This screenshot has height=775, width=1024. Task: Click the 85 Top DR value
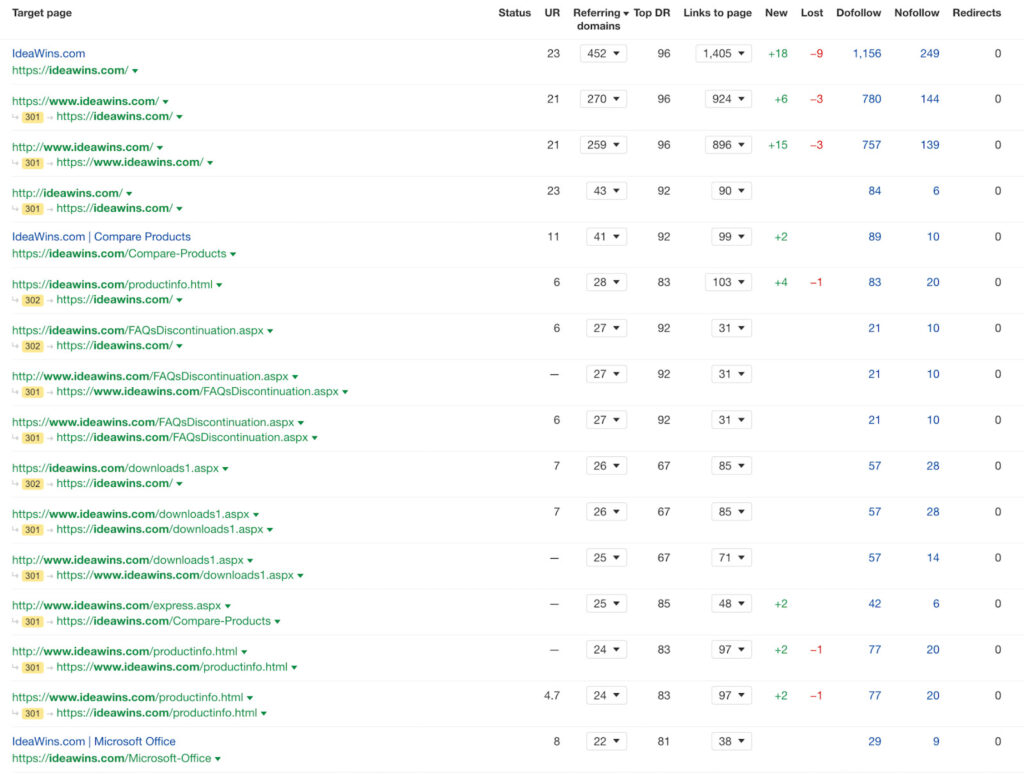[664, 603]
